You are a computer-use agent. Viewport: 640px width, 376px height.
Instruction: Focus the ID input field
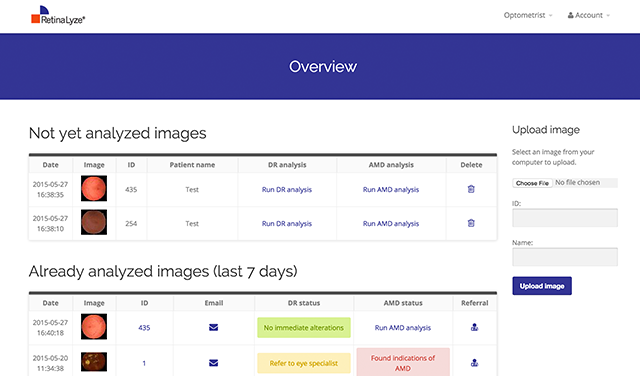[x=564, y=218]
